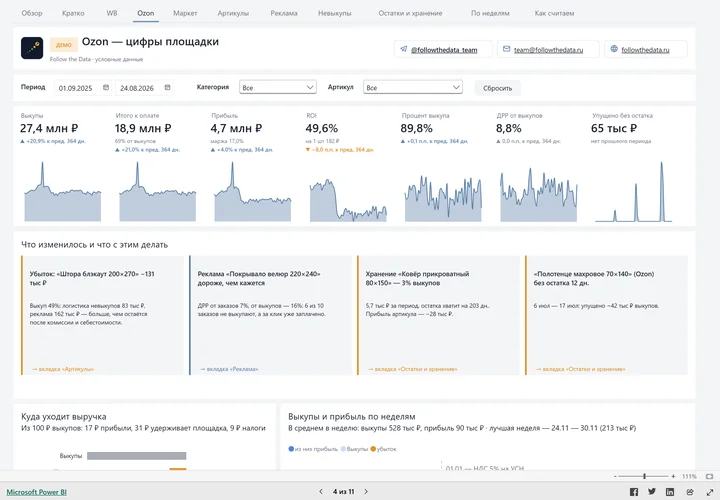Click the Выкупы legend marker
The image size is (720, 500).
pos(343,449)
